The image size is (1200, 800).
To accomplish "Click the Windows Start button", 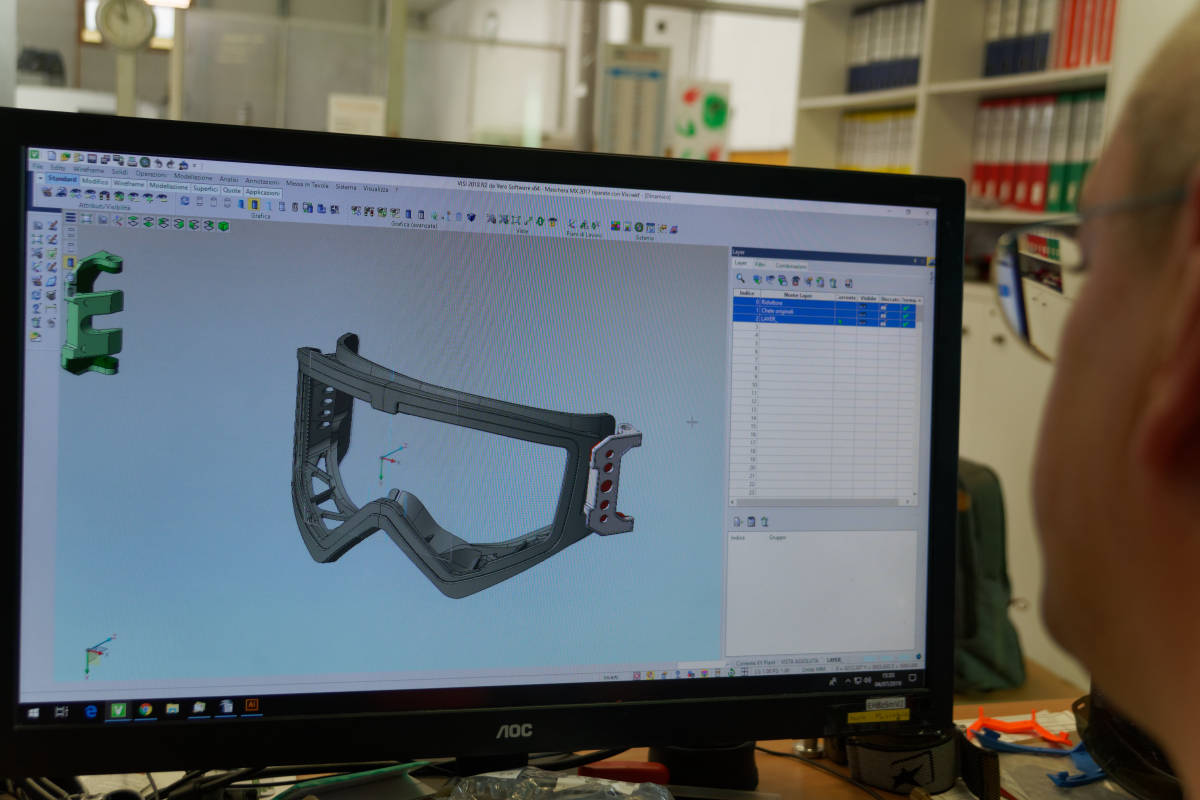I will click(34, 713).
